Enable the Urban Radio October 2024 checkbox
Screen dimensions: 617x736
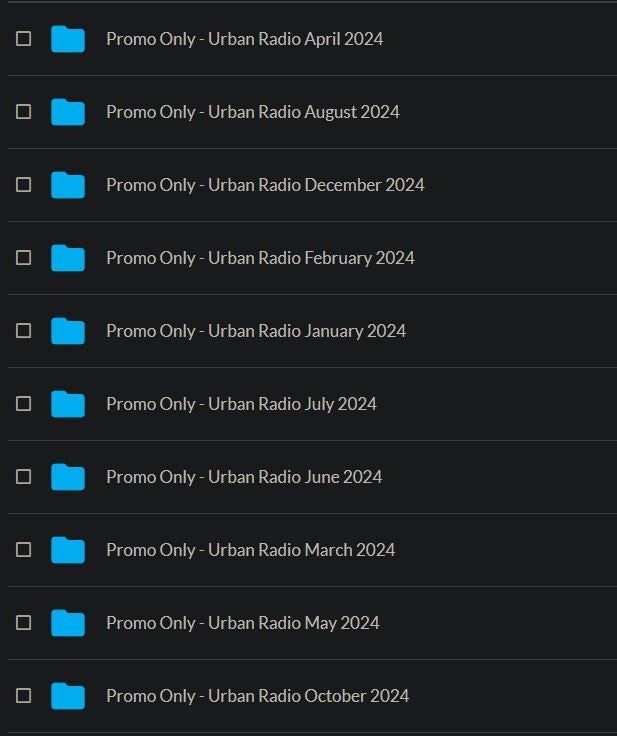pyautogui.click(x=24, y=696)
